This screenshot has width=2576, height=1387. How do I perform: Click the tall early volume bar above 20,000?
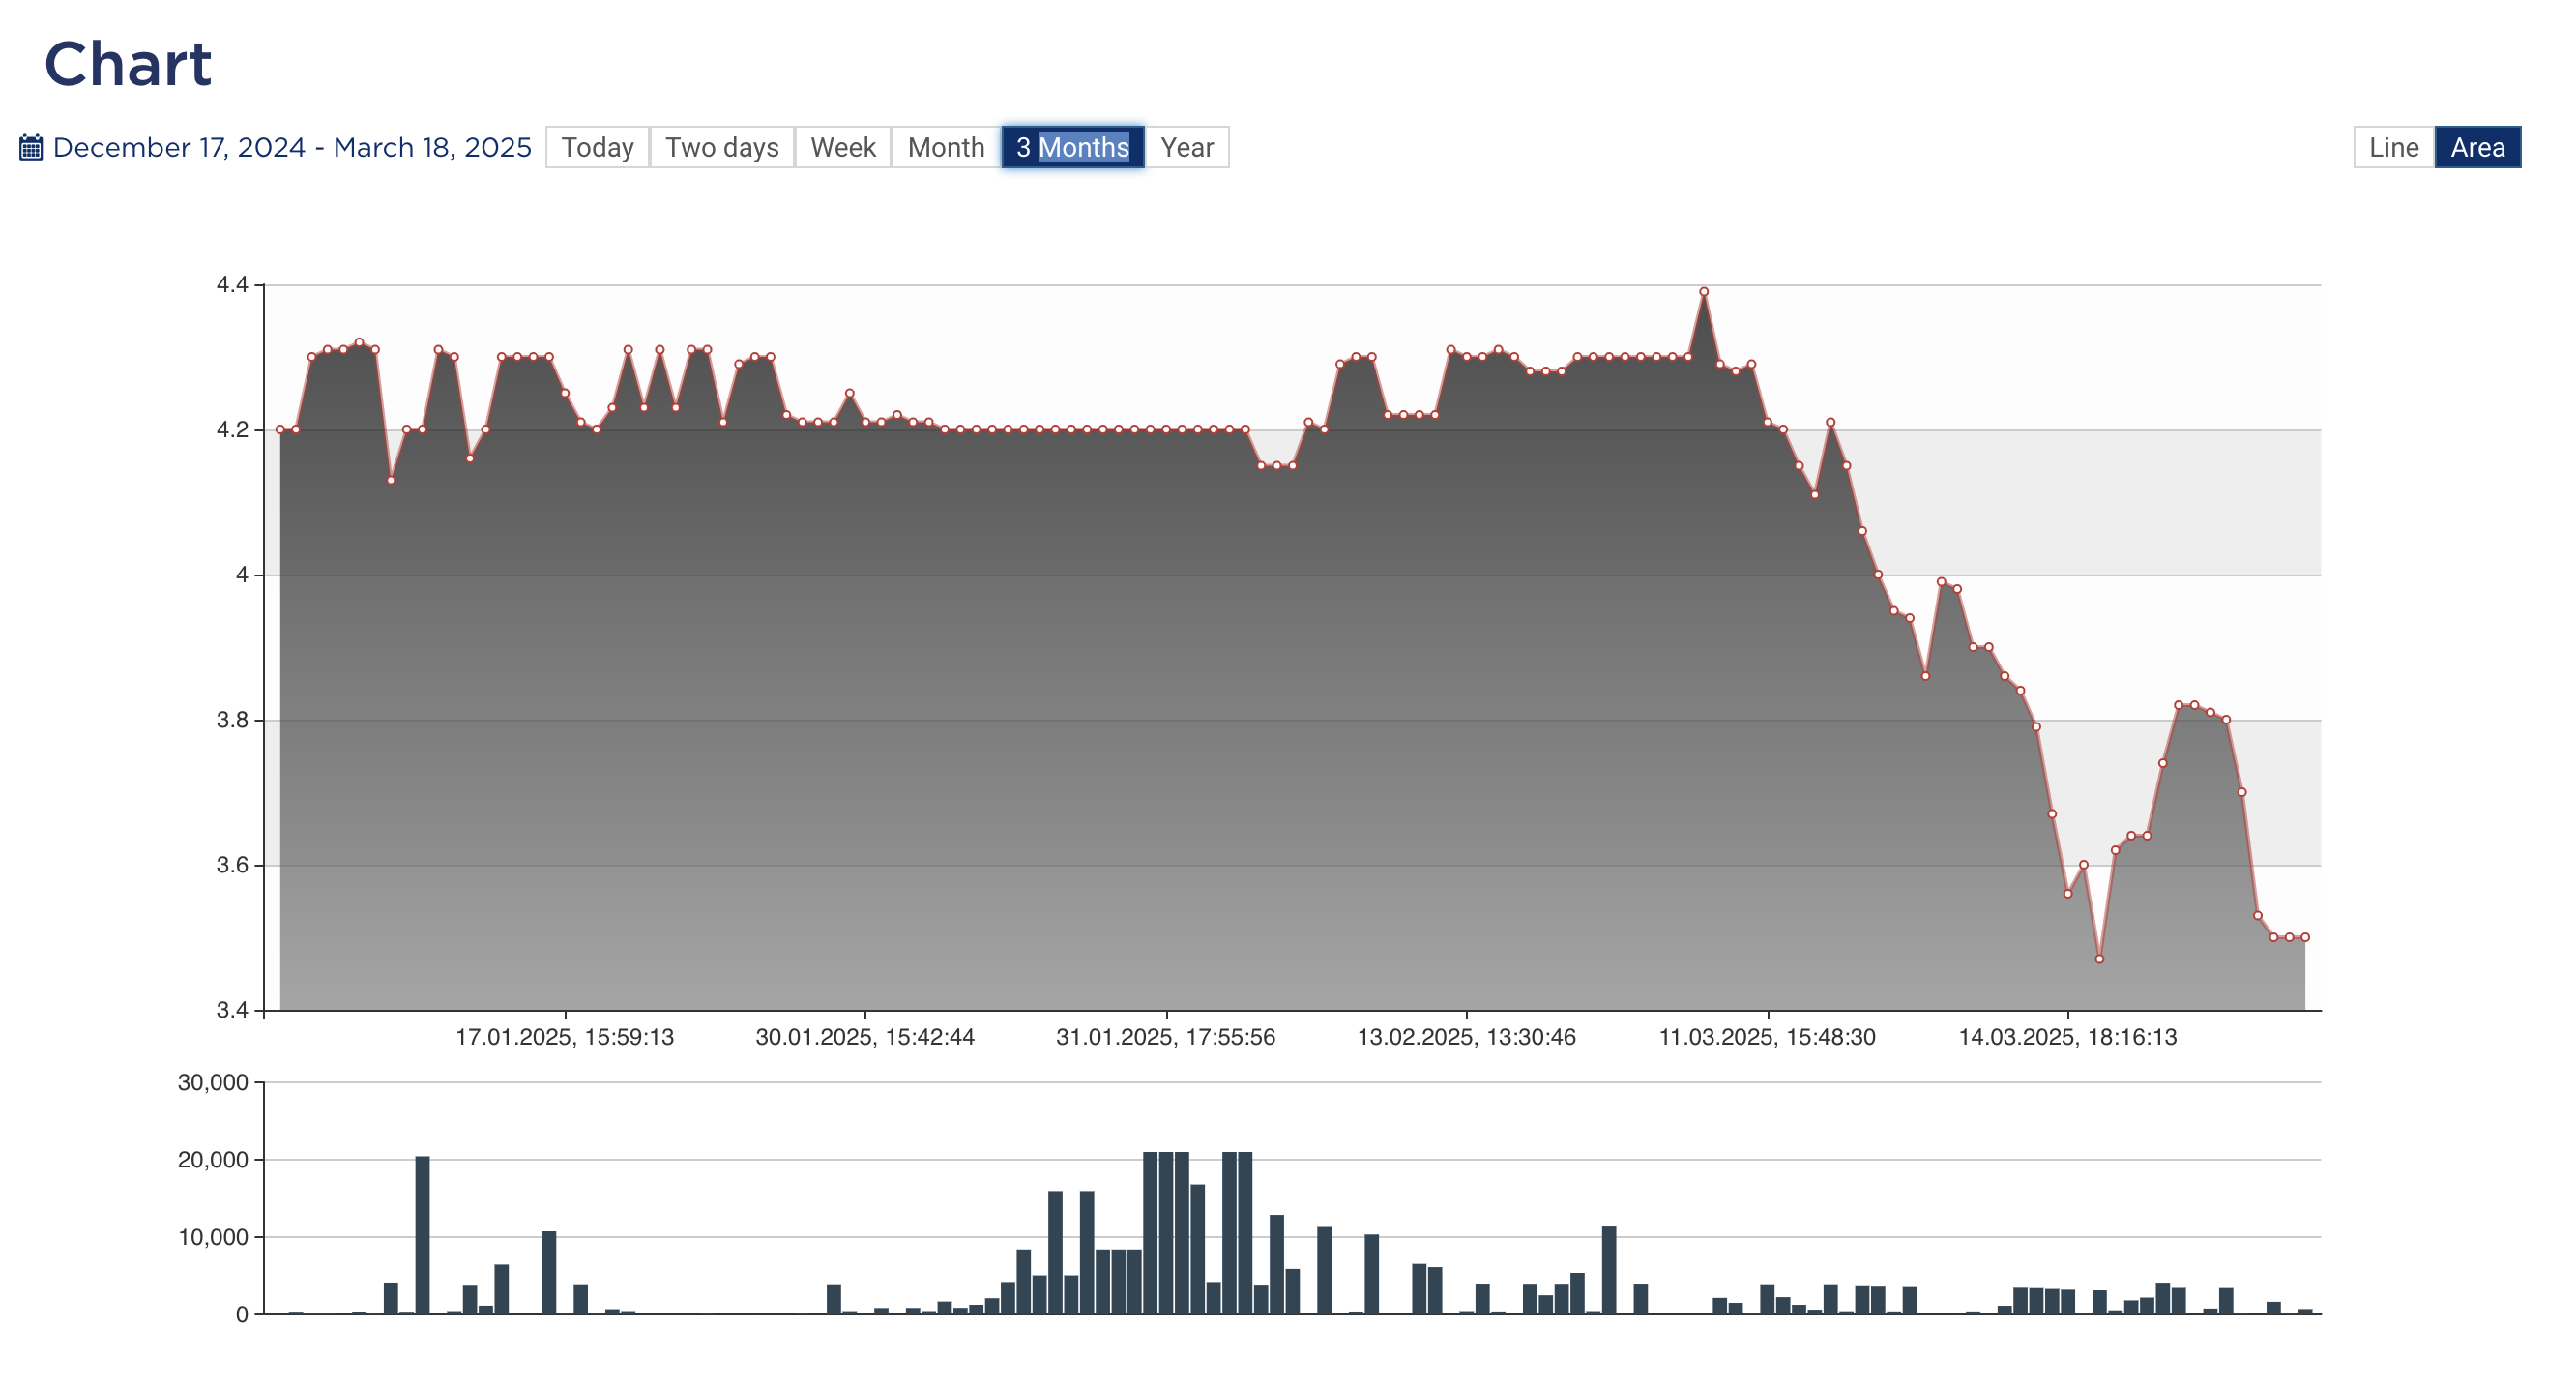click(422, 1235)
